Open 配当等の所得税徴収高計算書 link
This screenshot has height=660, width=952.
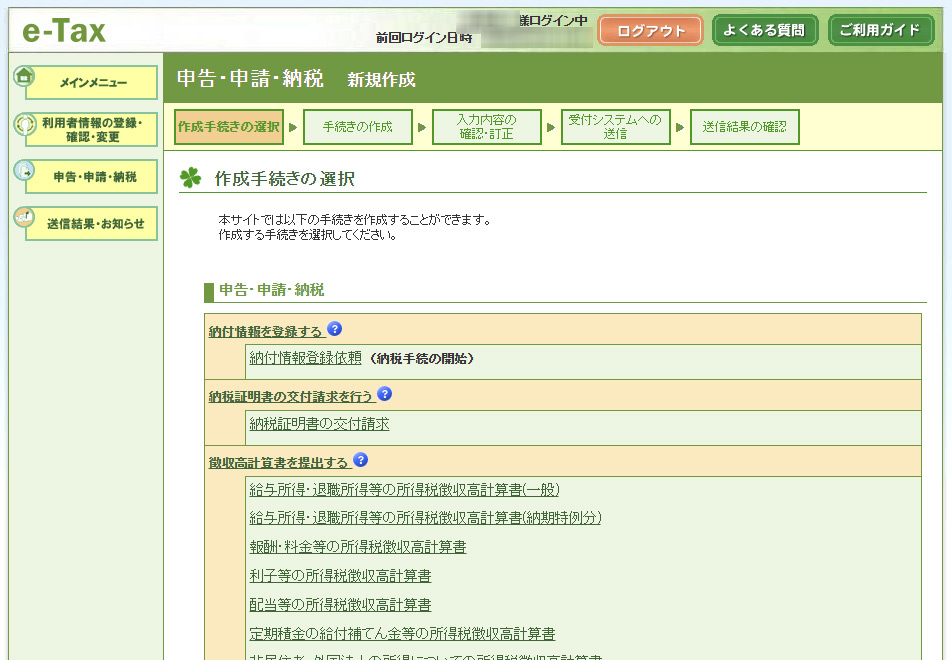coord(340,605)
